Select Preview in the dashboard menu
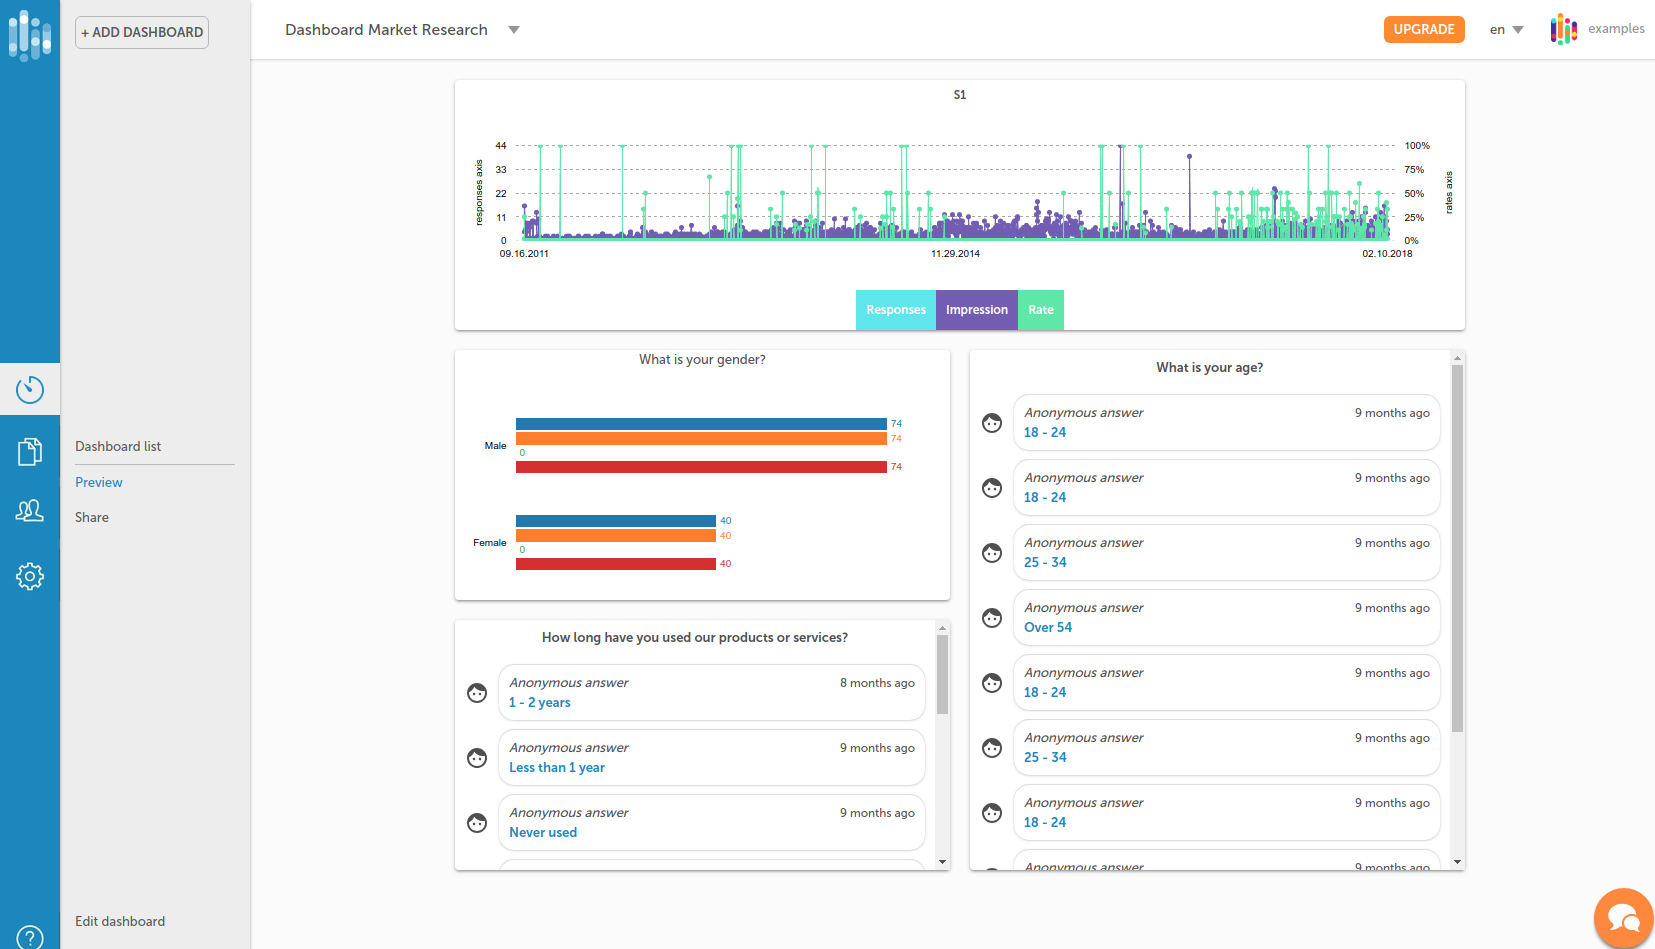This screenshot has width=1655, height=949. [99, 482]
